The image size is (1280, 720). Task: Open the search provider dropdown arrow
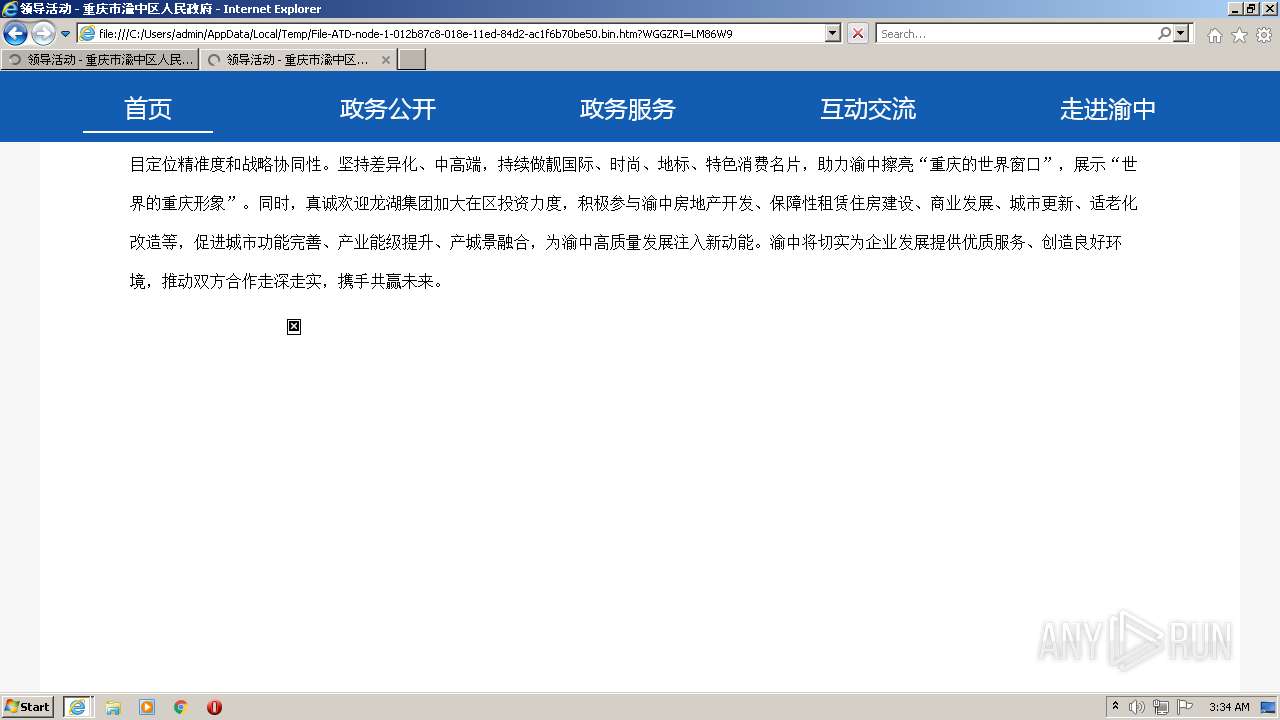coord(1182,33)
